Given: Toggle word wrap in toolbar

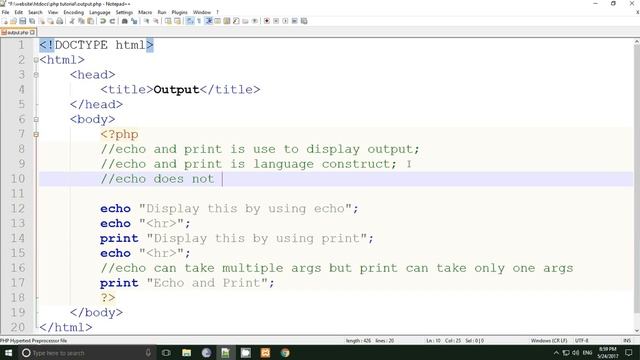Looking at the screenshot, I should click(189, 21).
